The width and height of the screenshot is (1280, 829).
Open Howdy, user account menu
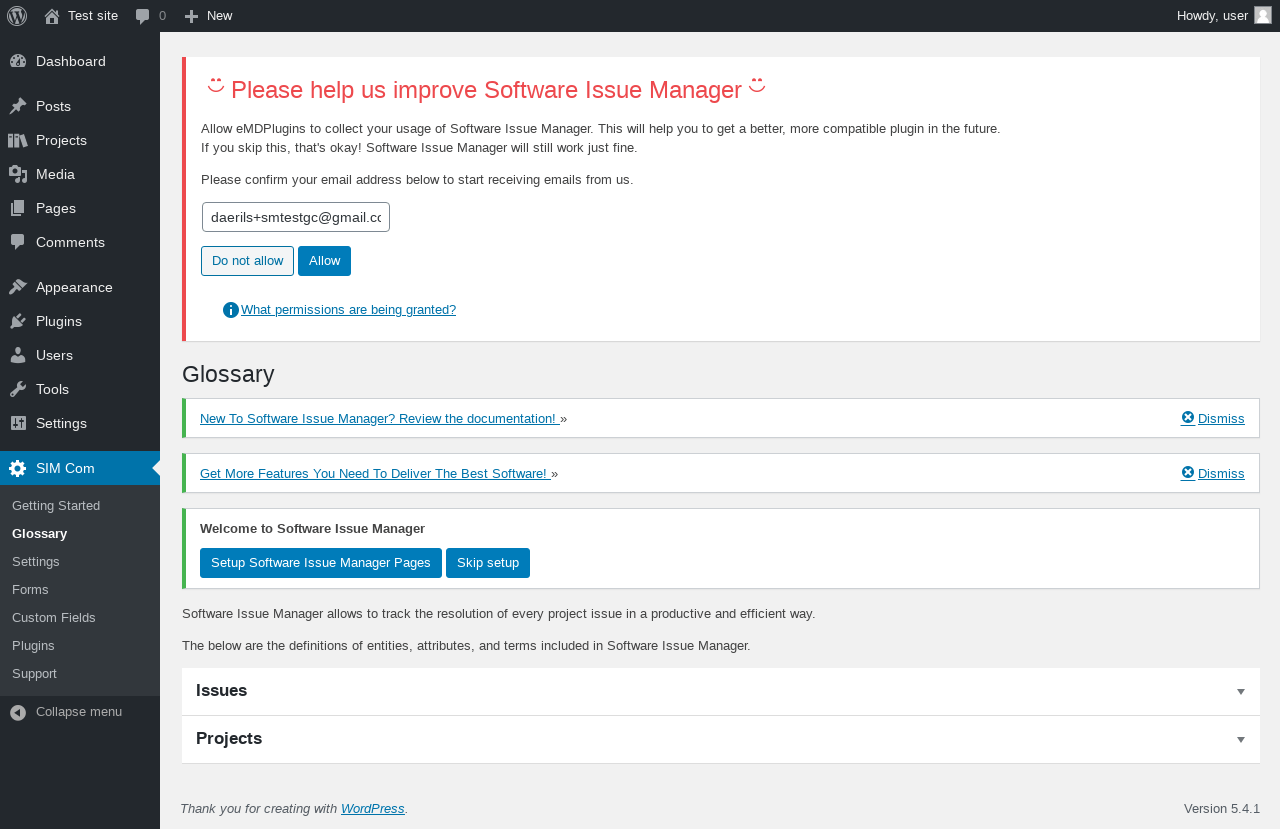point(1224,16)
